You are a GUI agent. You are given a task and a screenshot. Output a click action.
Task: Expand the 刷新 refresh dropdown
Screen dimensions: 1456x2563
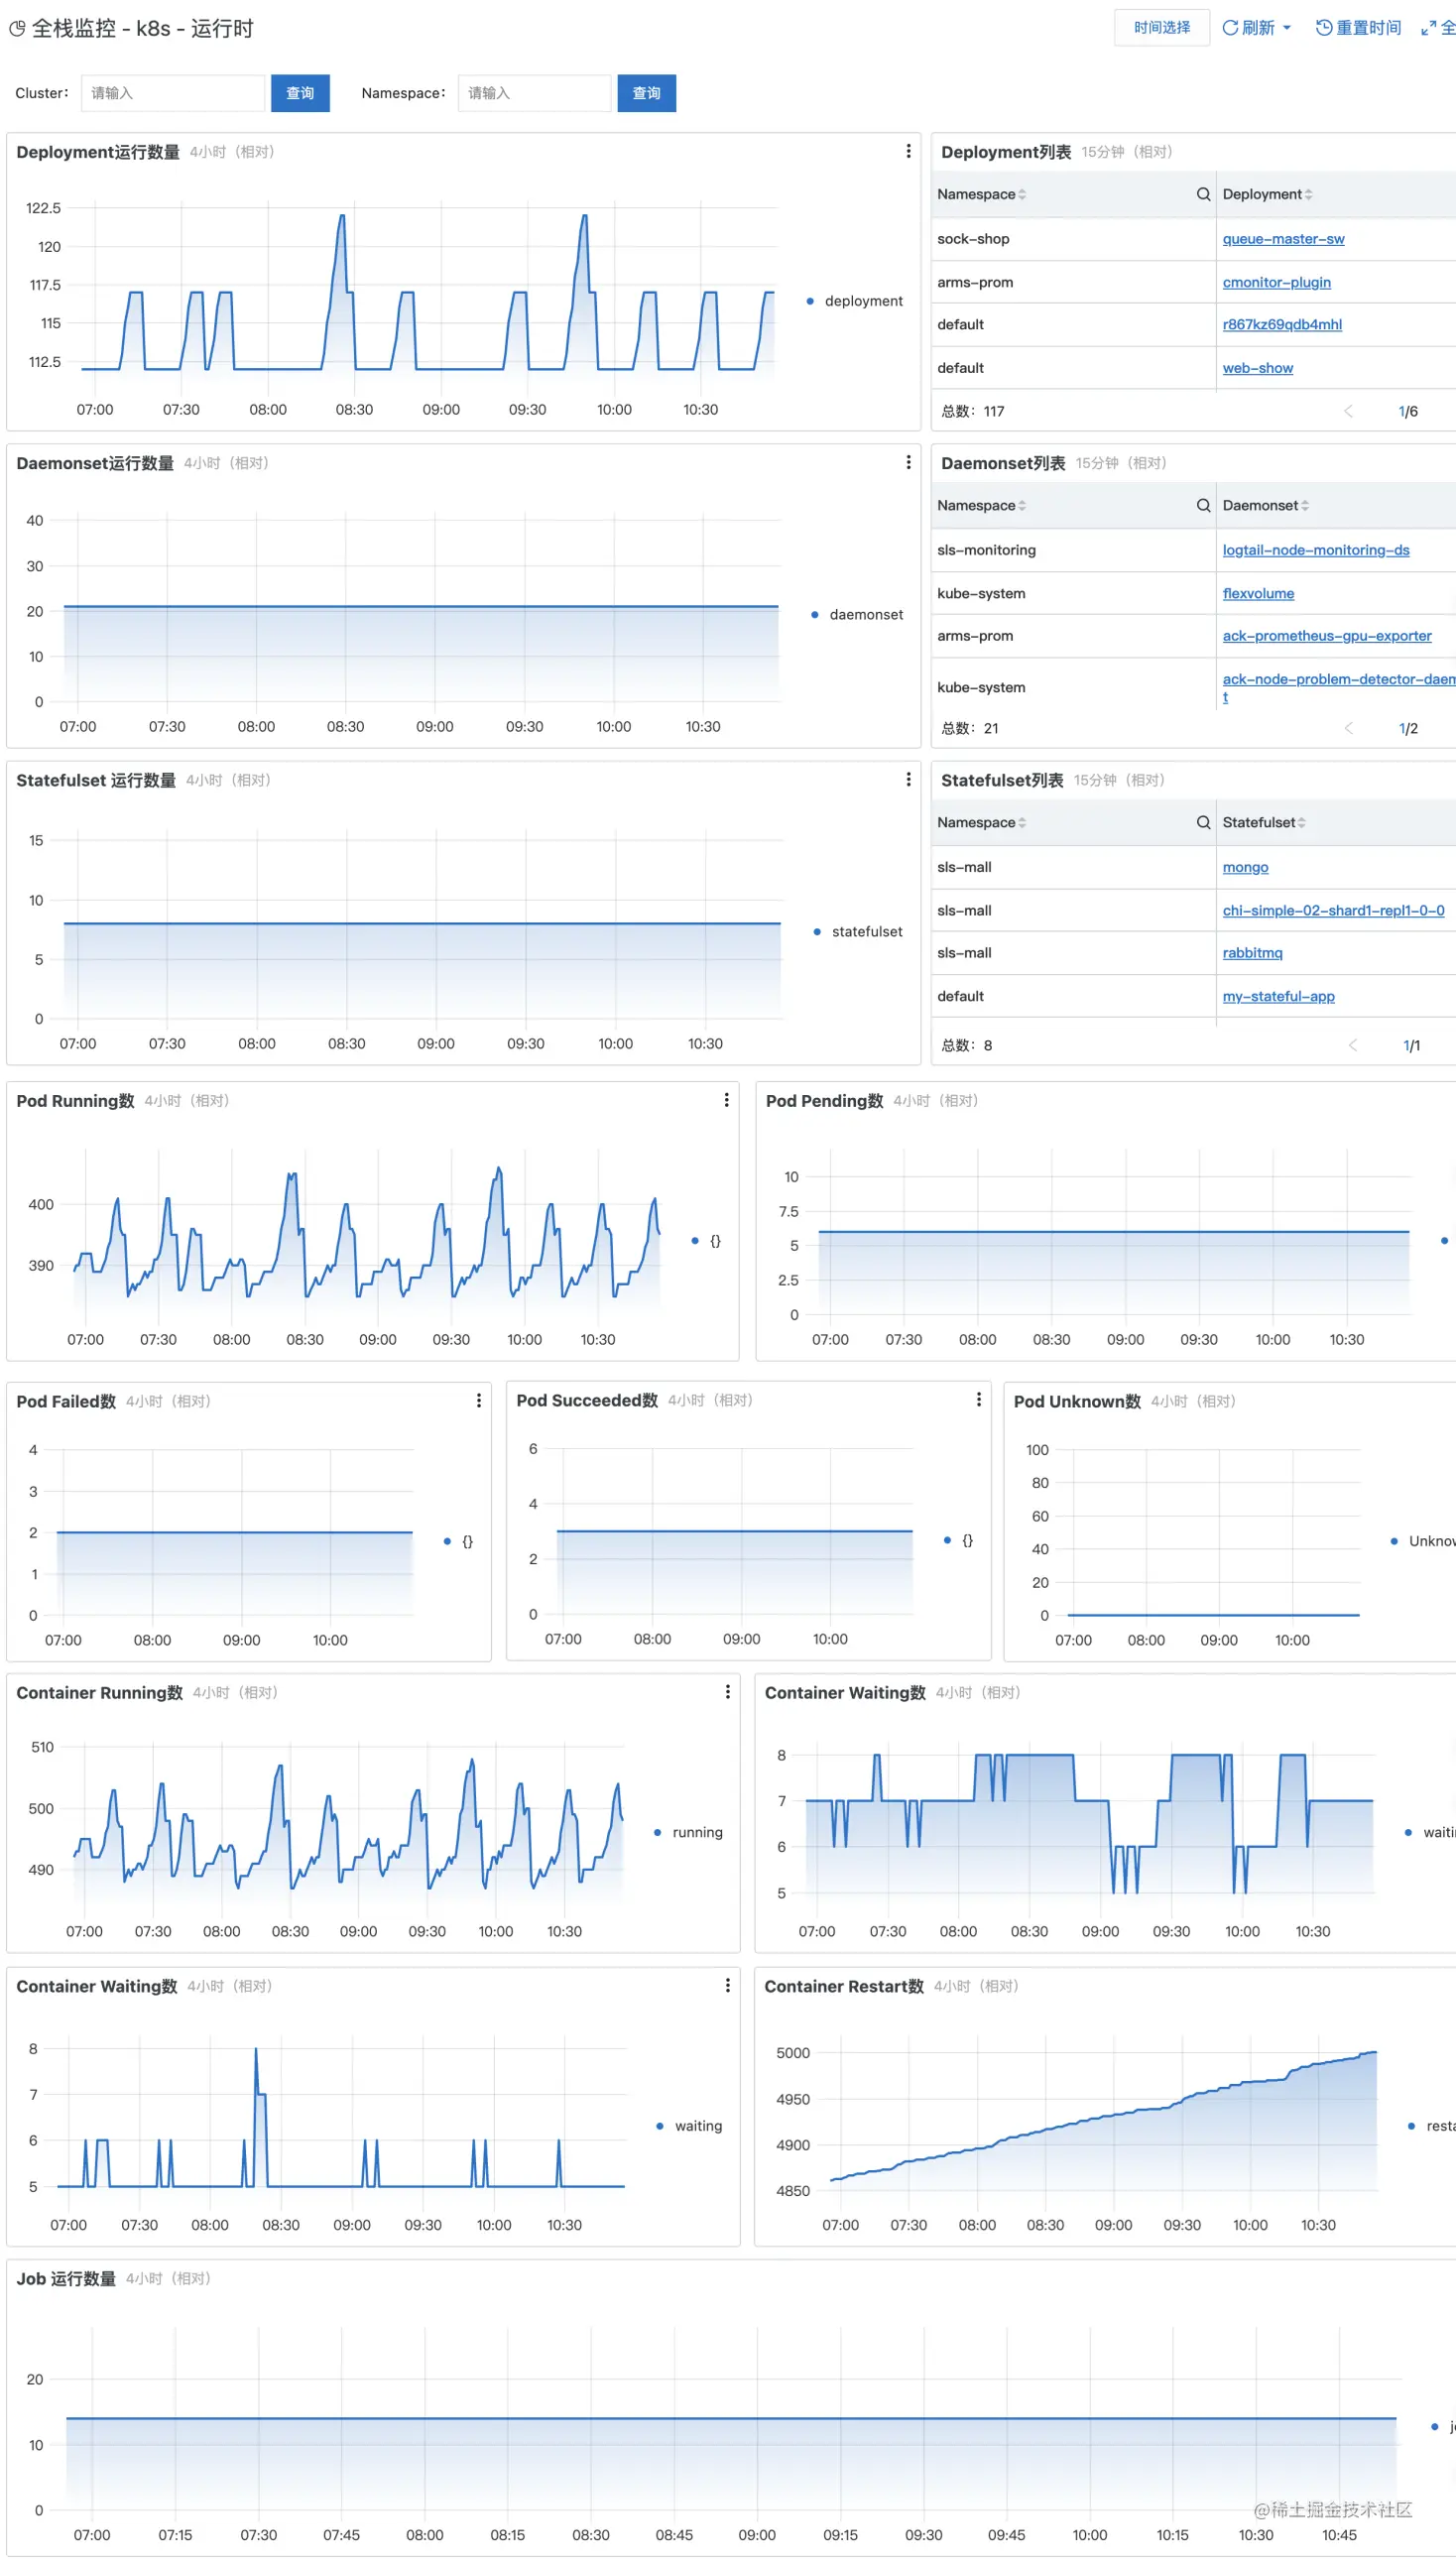pyautogui.click(x=1256, y=28)
